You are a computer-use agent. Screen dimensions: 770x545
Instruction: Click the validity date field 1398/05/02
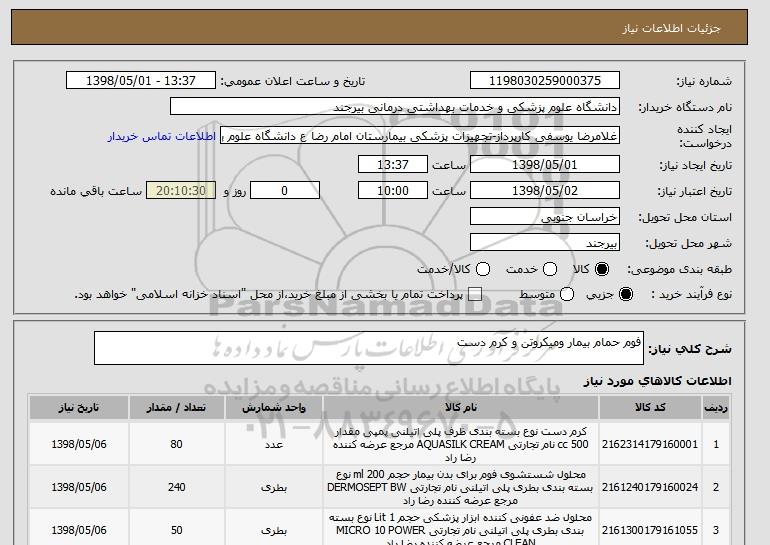545,191
